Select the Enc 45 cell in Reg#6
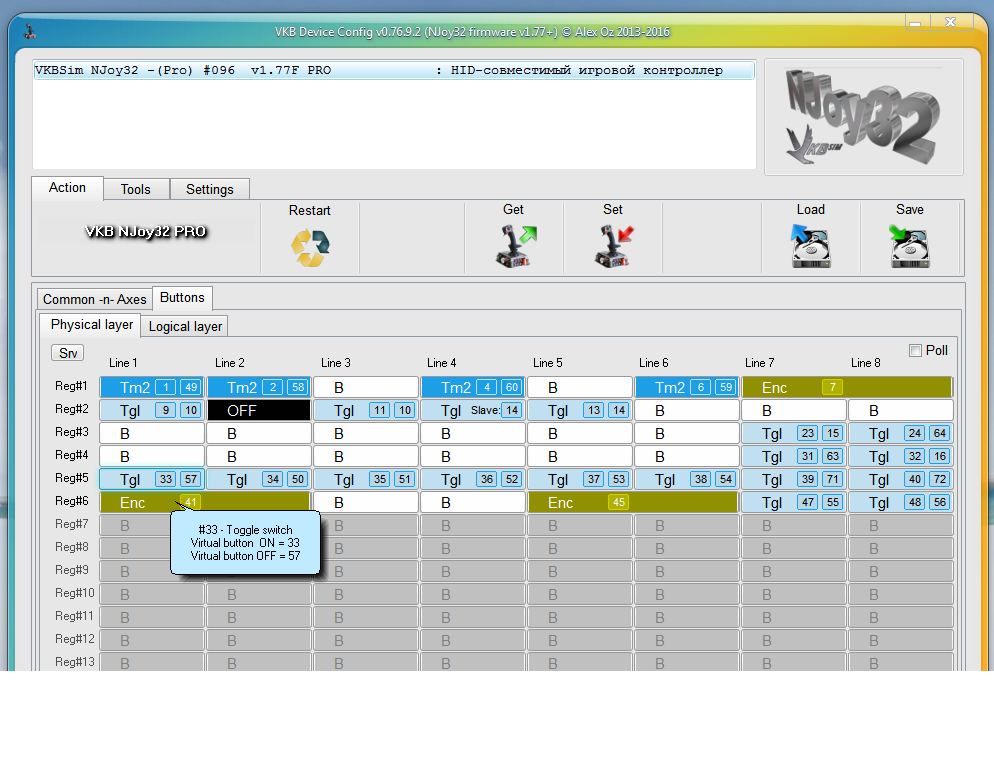The image size is (994, 768). coord(633,502)
